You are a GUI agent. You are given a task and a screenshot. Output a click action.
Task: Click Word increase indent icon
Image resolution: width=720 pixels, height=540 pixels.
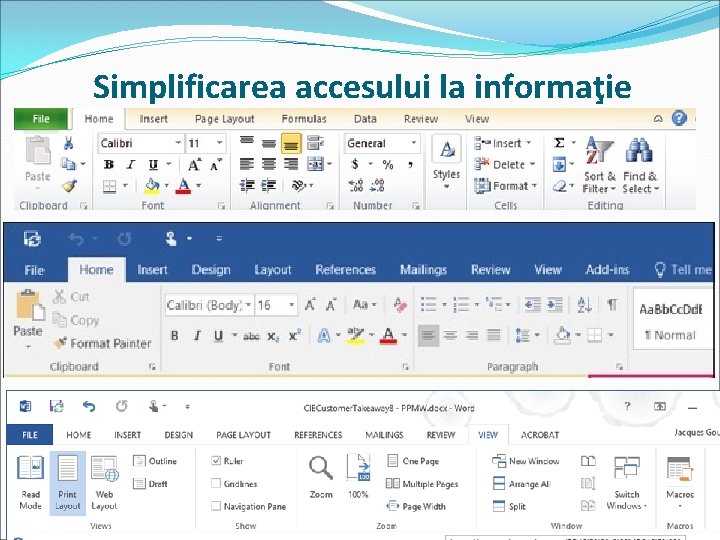(555, 304)
